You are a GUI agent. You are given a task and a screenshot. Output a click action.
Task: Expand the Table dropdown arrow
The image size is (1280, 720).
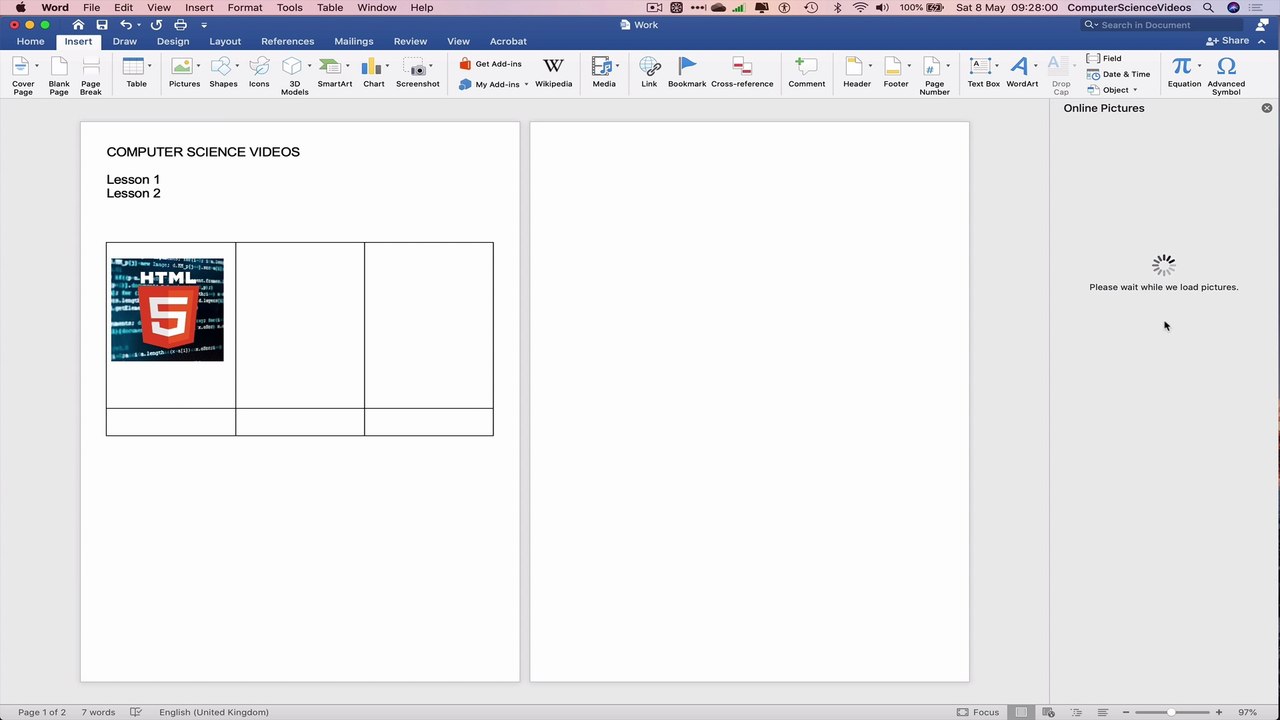coord(150,66)
